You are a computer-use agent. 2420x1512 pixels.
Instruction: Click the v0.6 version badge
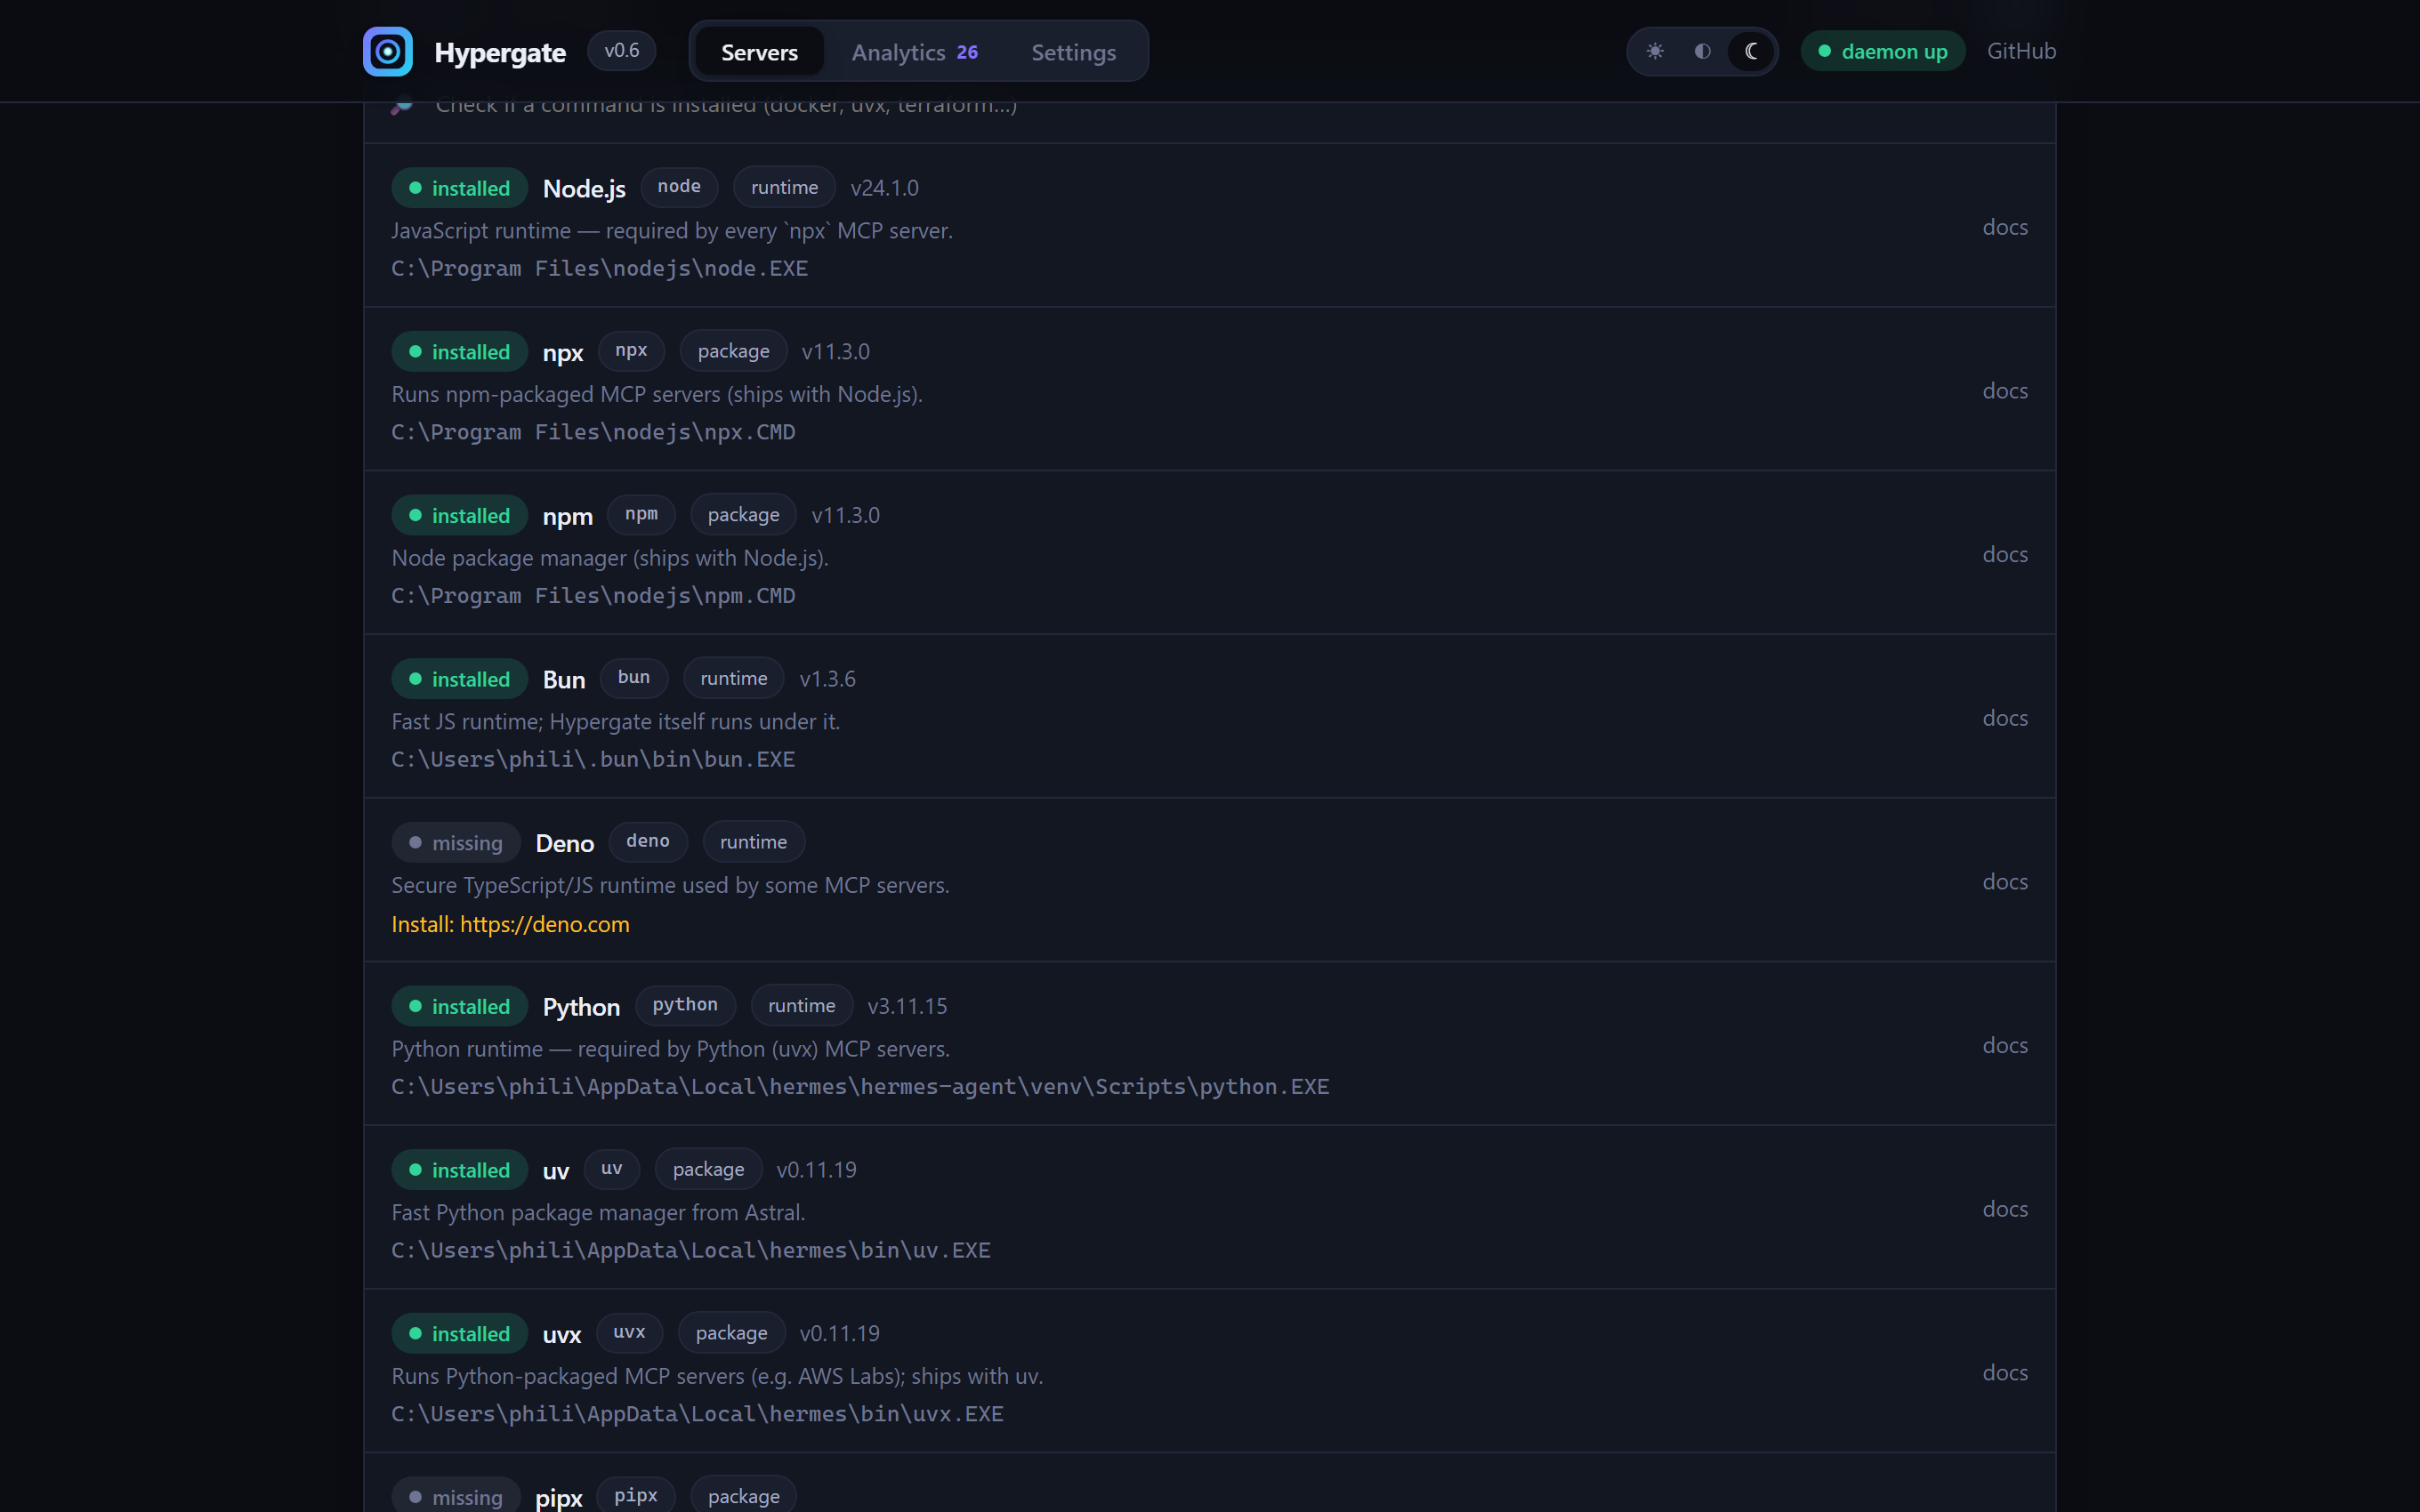click(x=621, y=51)
